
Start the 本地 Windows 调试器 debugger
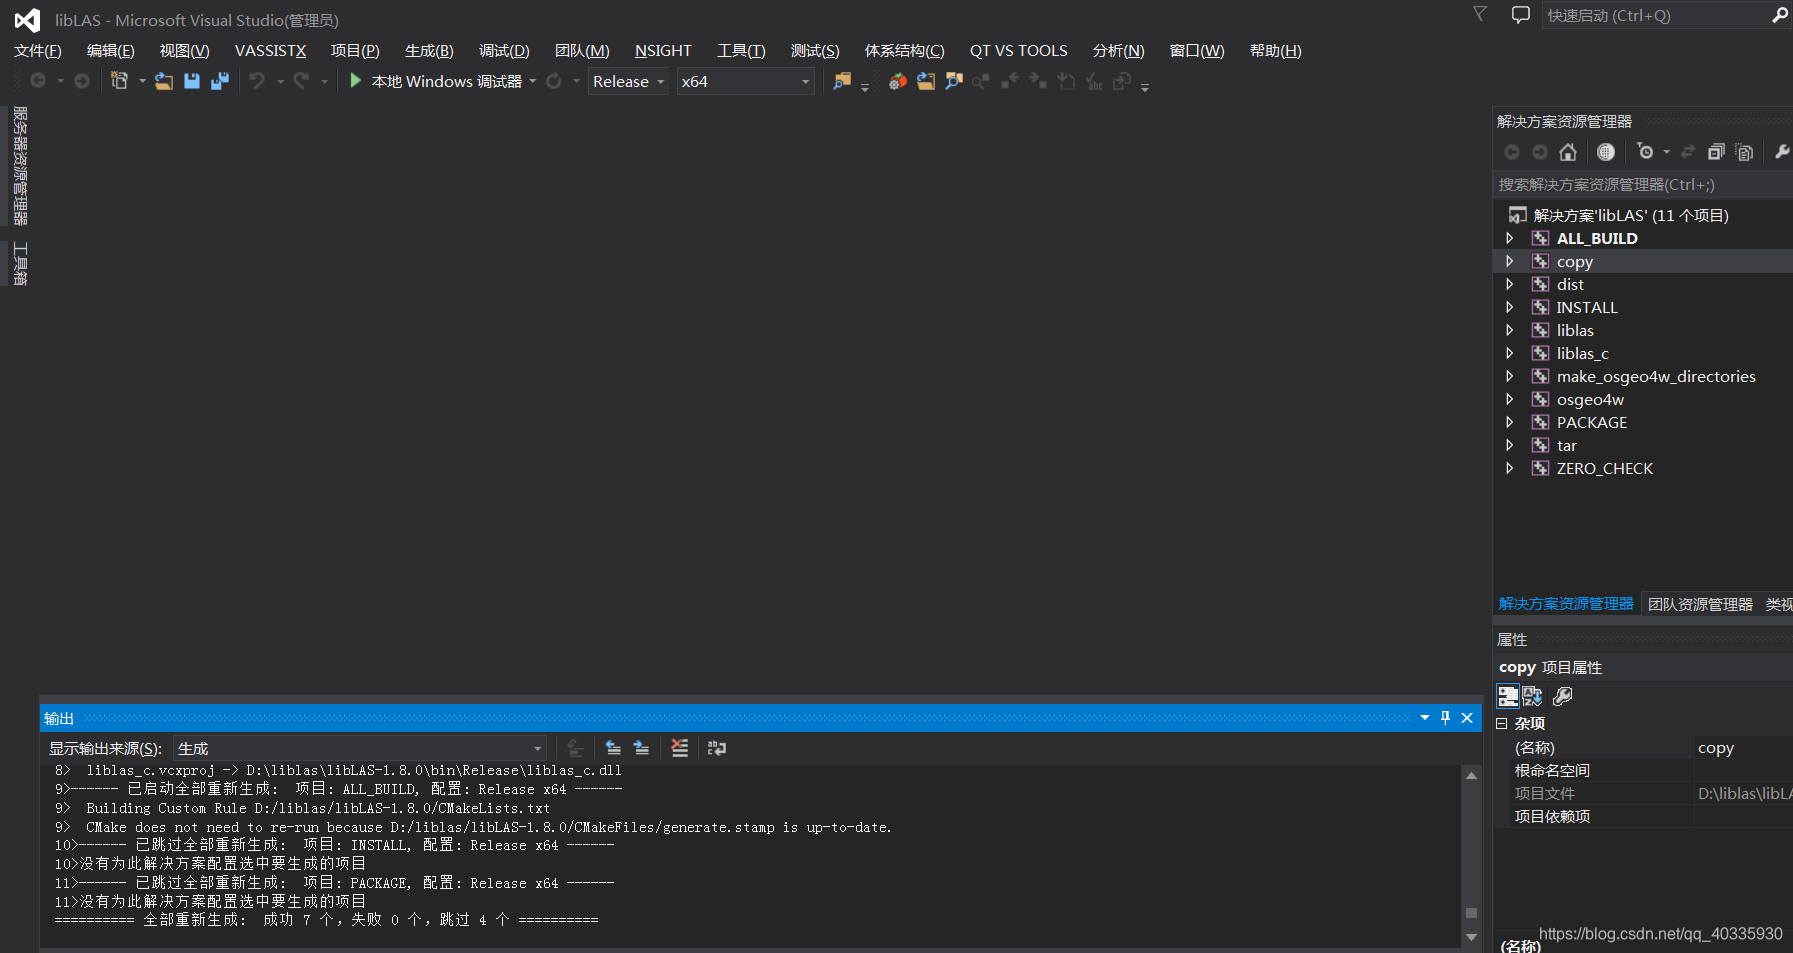436,81
